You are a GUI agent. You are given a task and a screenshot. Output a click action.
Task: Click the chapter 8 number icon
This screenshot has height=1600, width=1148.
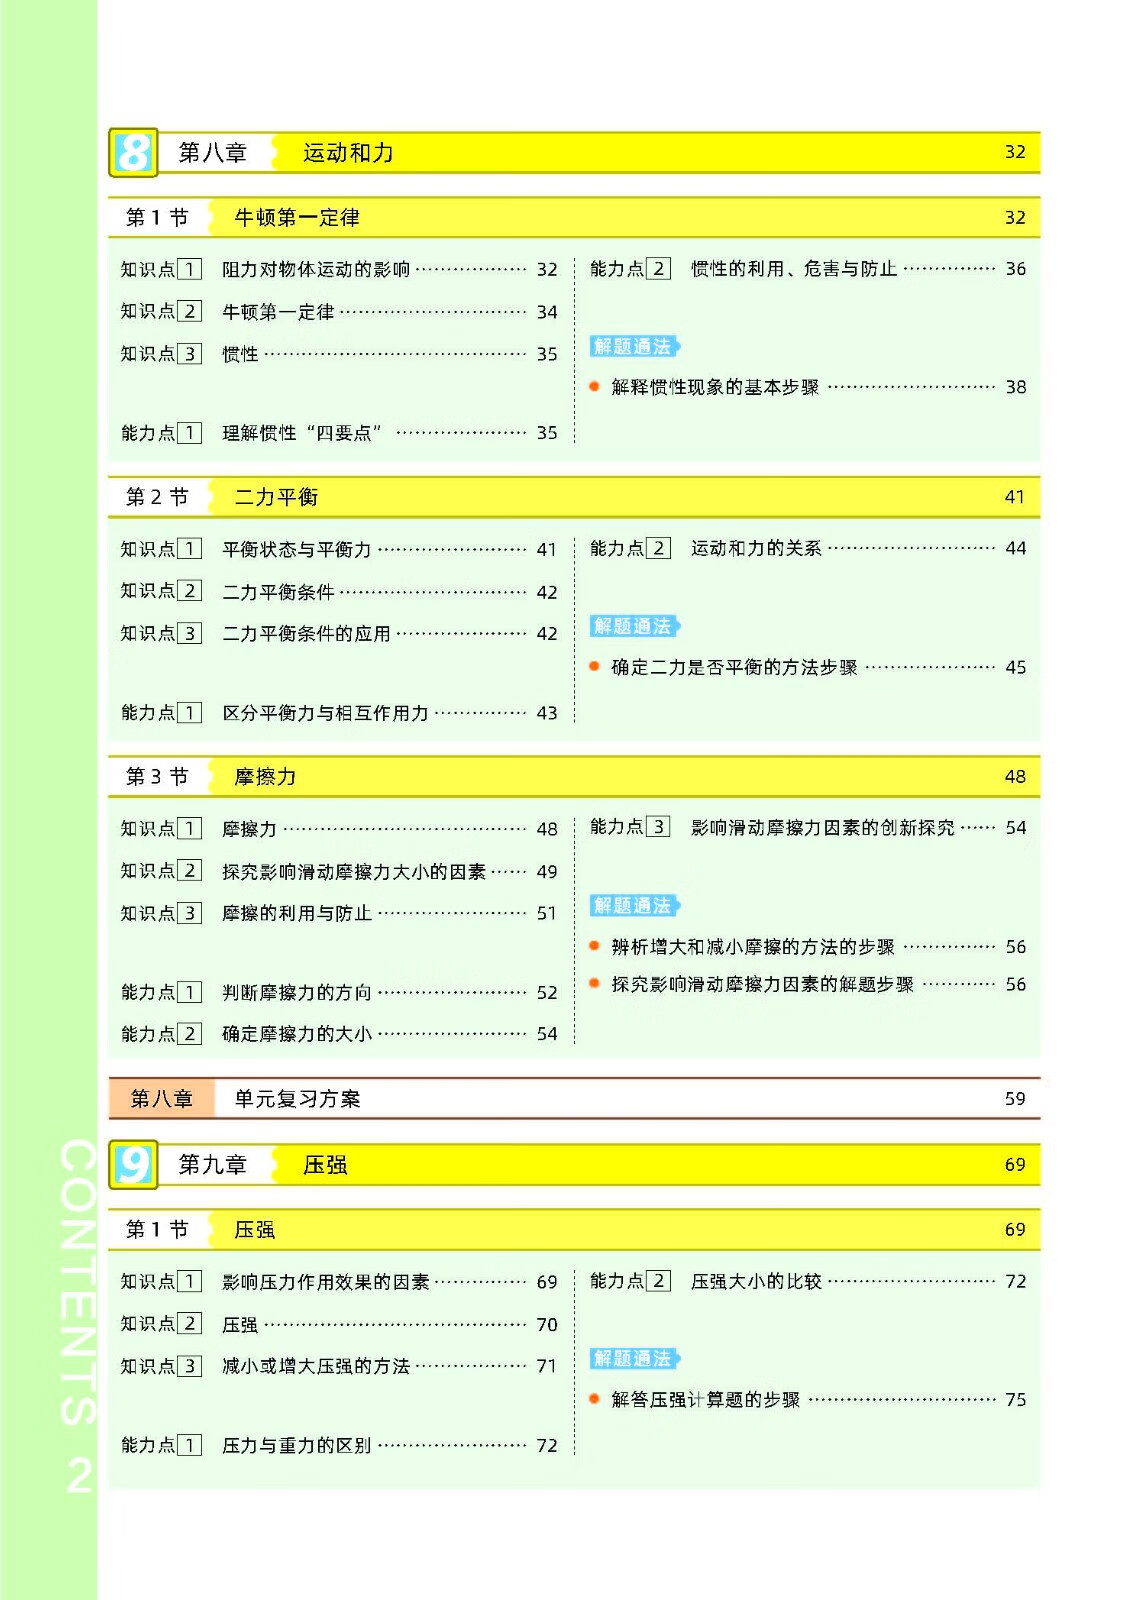click(x=133, y=153)
